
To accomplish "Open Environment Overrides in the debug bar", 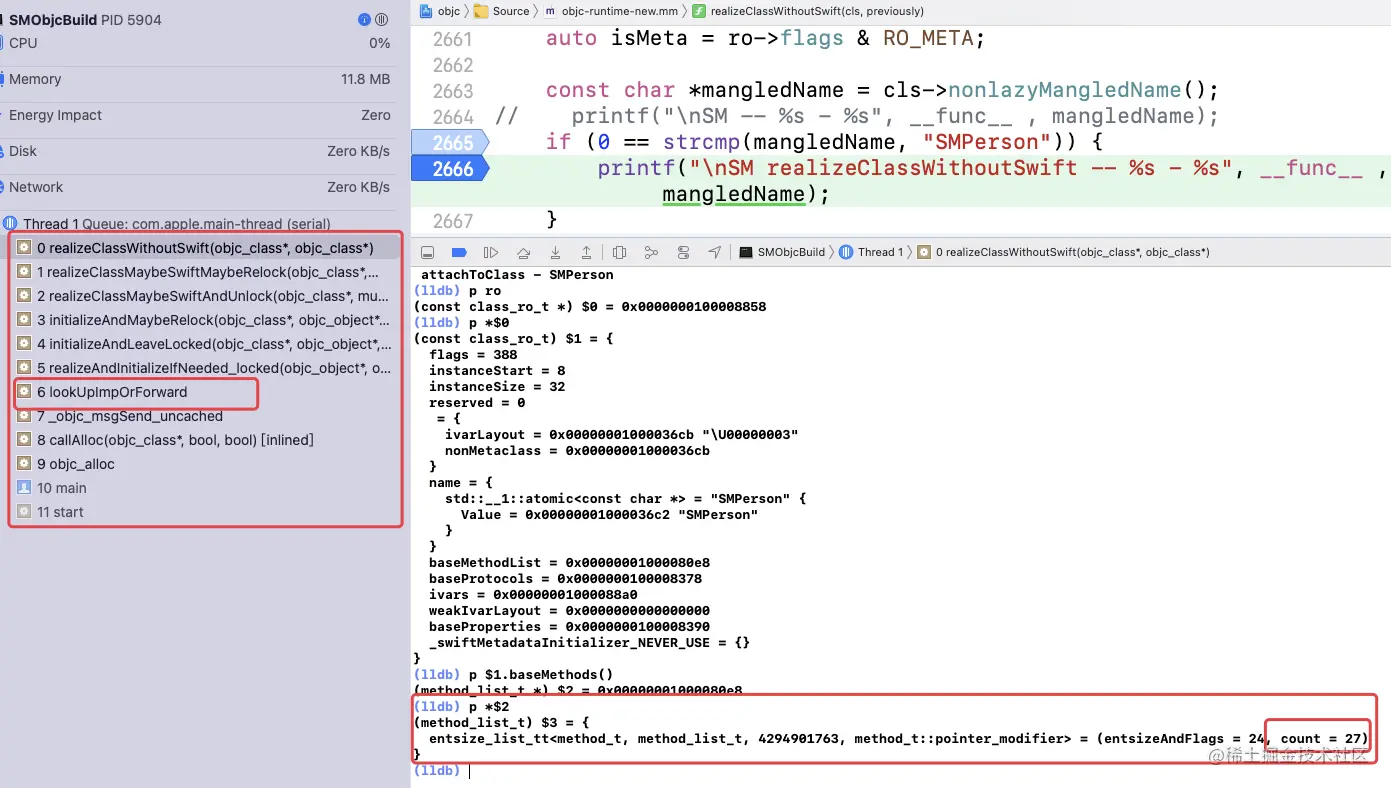I will (x=683, y=252).
